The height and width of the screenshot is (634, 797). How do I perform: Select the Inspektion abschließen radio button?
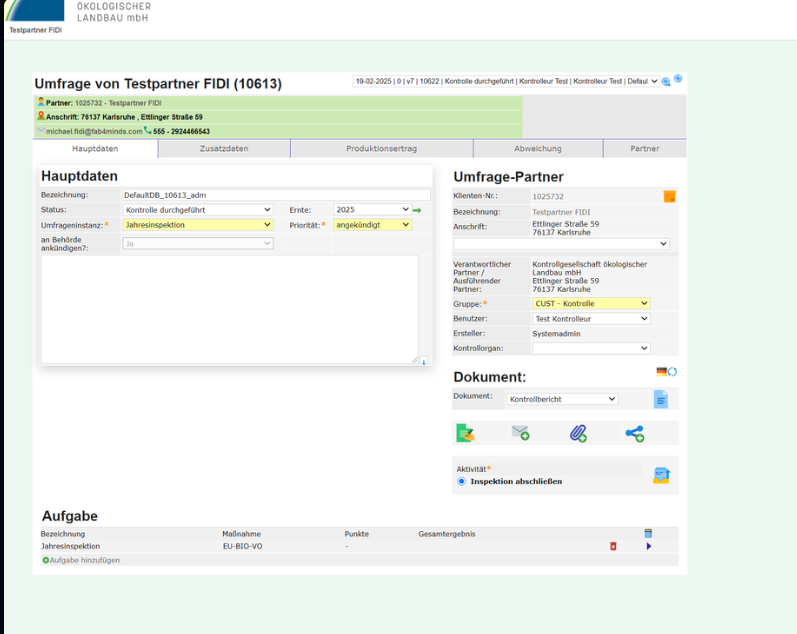click(461, 481)
